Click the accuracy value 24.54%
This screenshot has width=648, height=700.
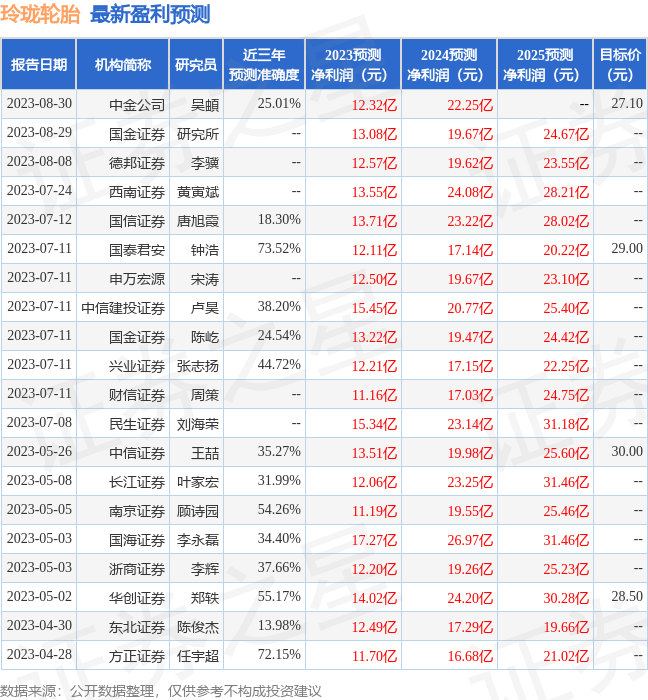pyautogui.click(x=279, y=336)
